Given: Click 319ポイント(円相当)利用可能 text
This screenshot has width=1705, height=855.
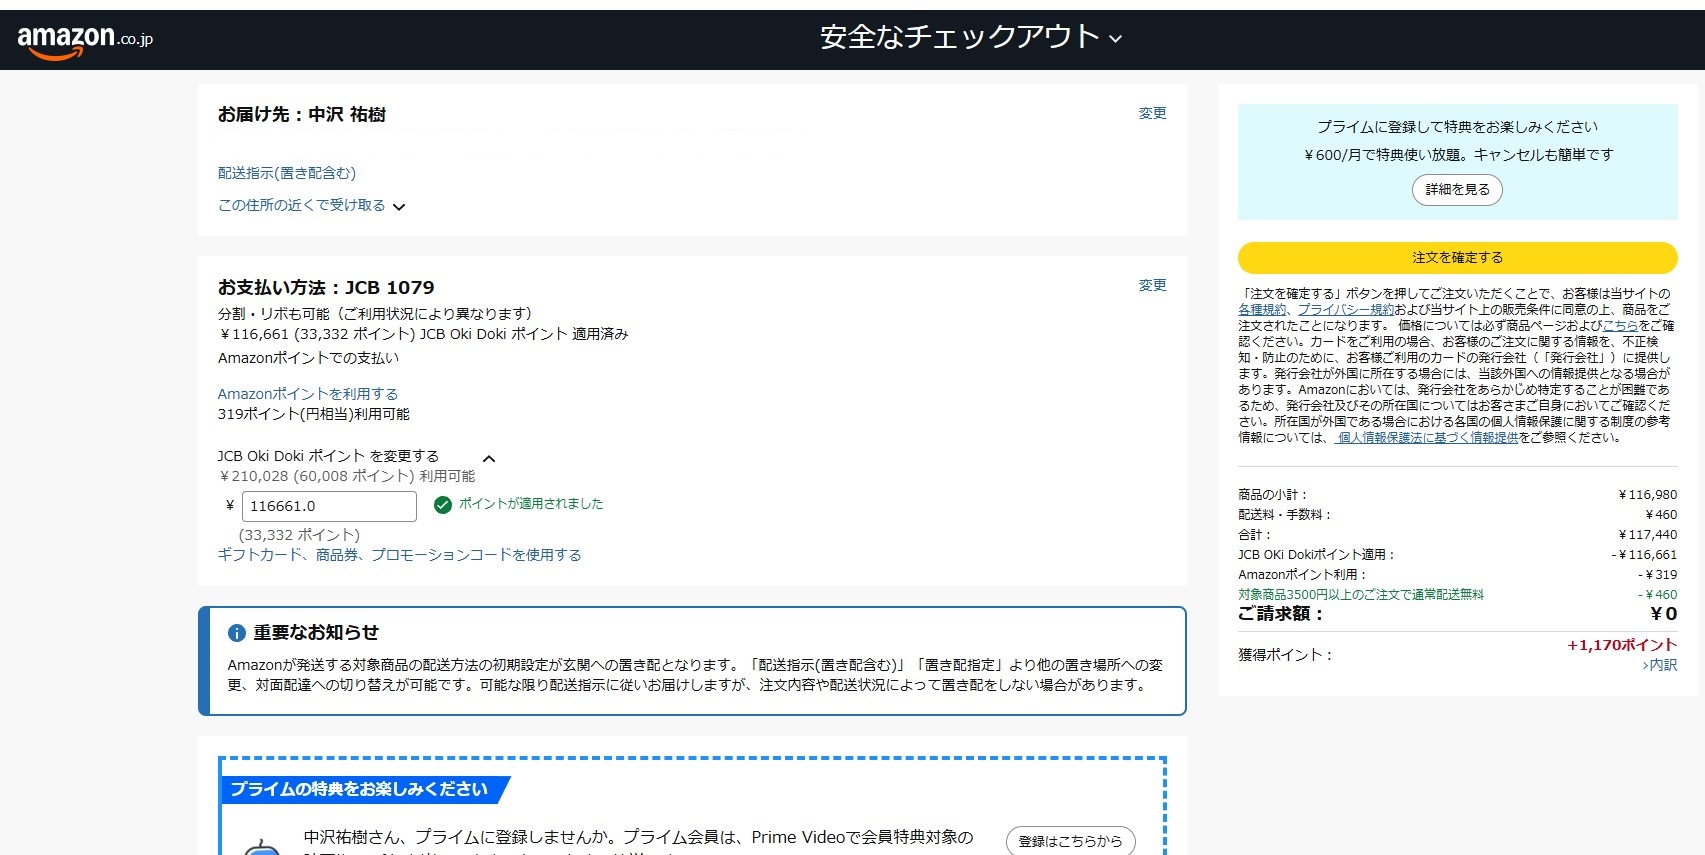Looking at the screenshot, I should 314,414.
